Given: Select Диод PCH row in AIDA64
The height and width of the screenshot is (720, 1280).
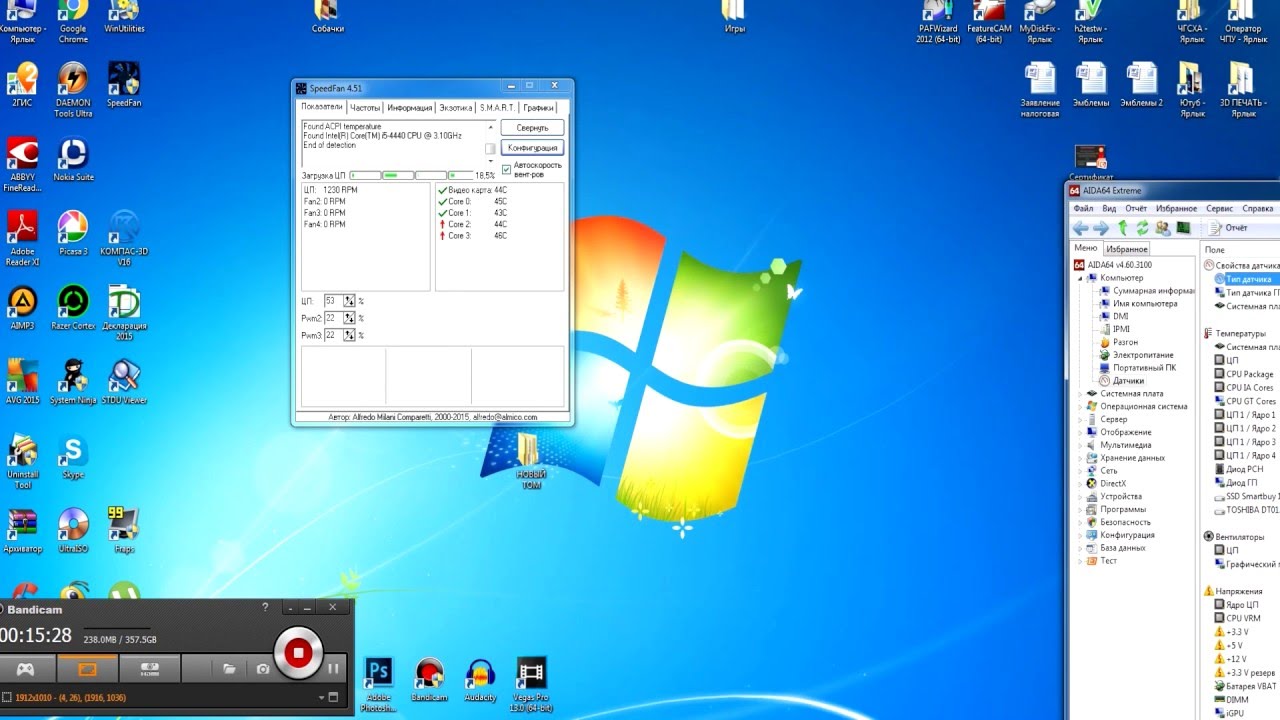Looking at the screenshot, I should [1244, 469].
